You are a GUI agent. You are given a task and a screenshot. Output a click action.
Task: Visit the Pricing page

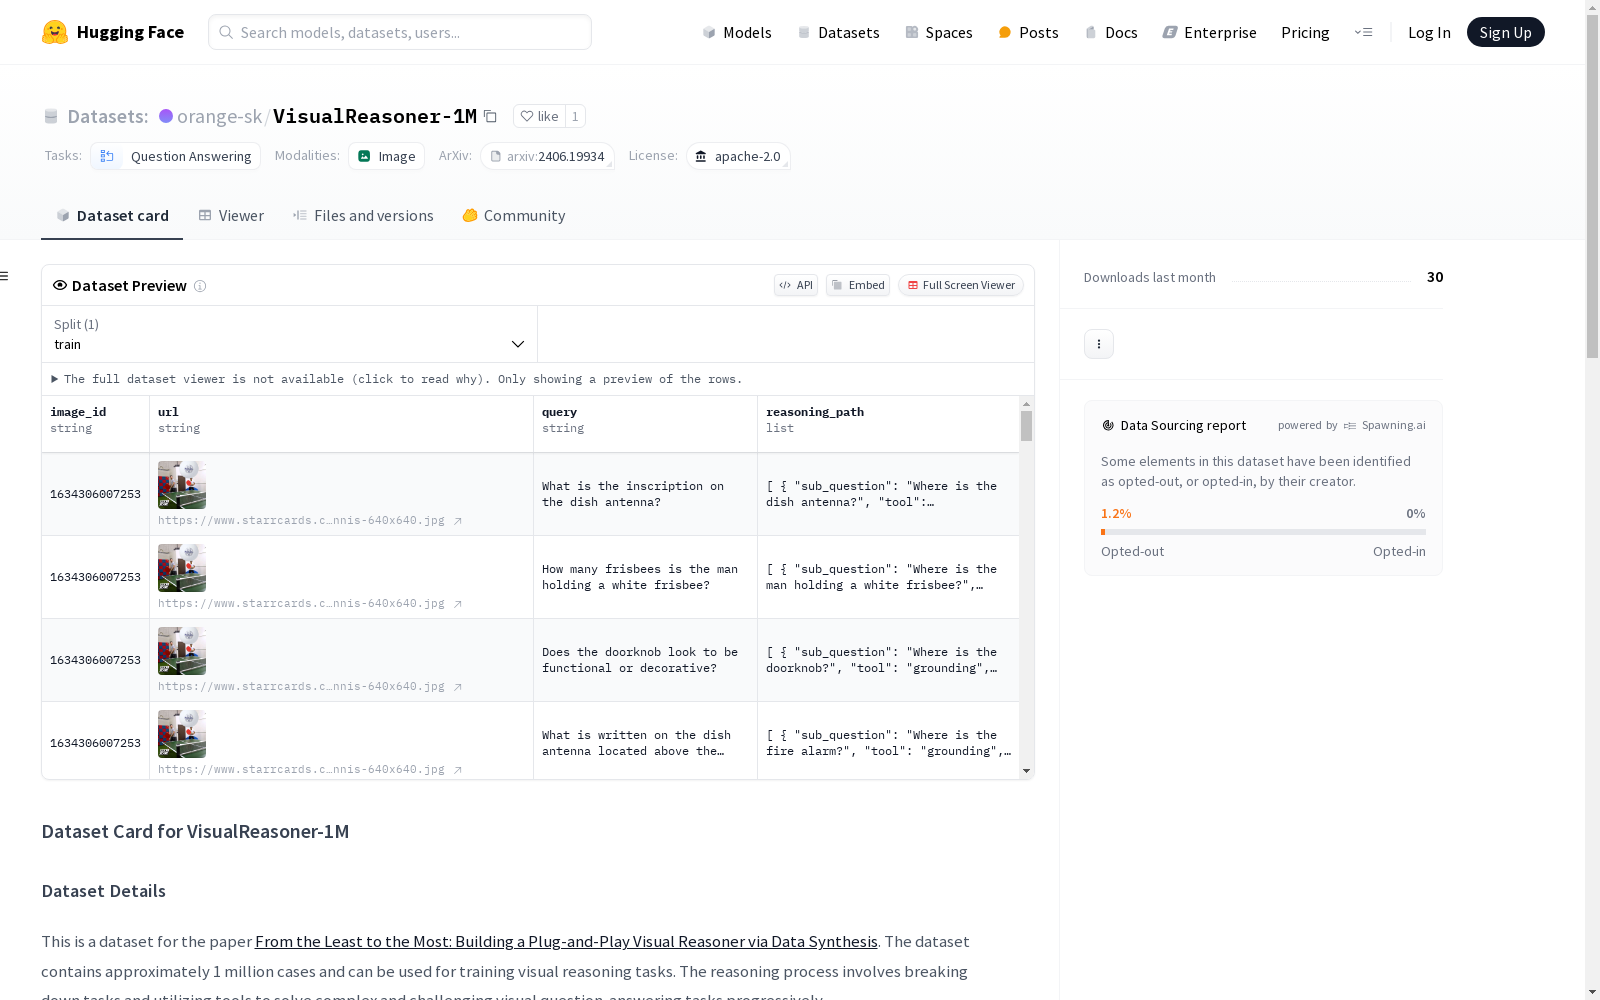(1305, 32)
